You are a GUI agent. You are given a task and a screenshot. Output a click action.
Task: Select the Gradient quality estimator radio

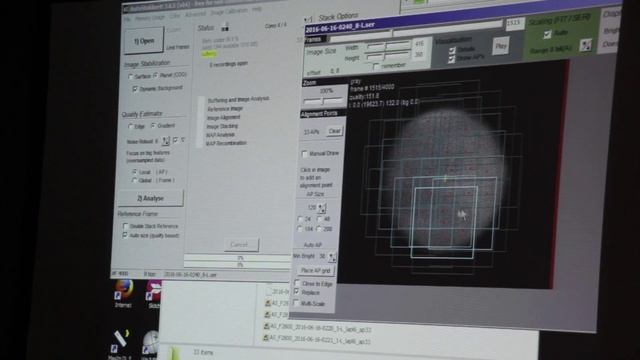tap(153, 126)
